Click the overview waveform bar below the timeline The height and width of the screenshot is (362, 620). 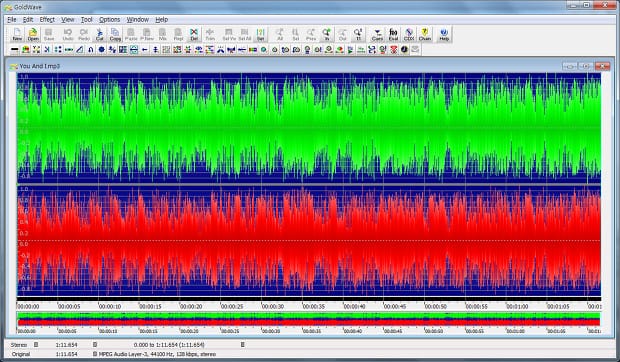tap(308, 319)
